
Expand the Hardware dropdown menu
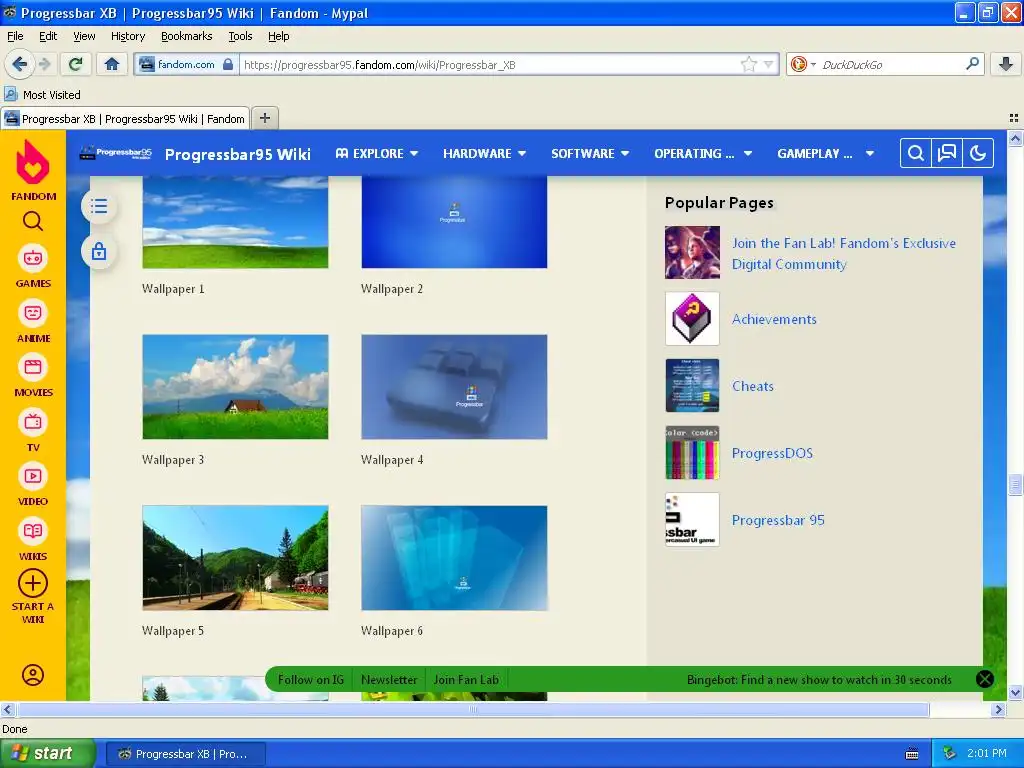(485, 153)
